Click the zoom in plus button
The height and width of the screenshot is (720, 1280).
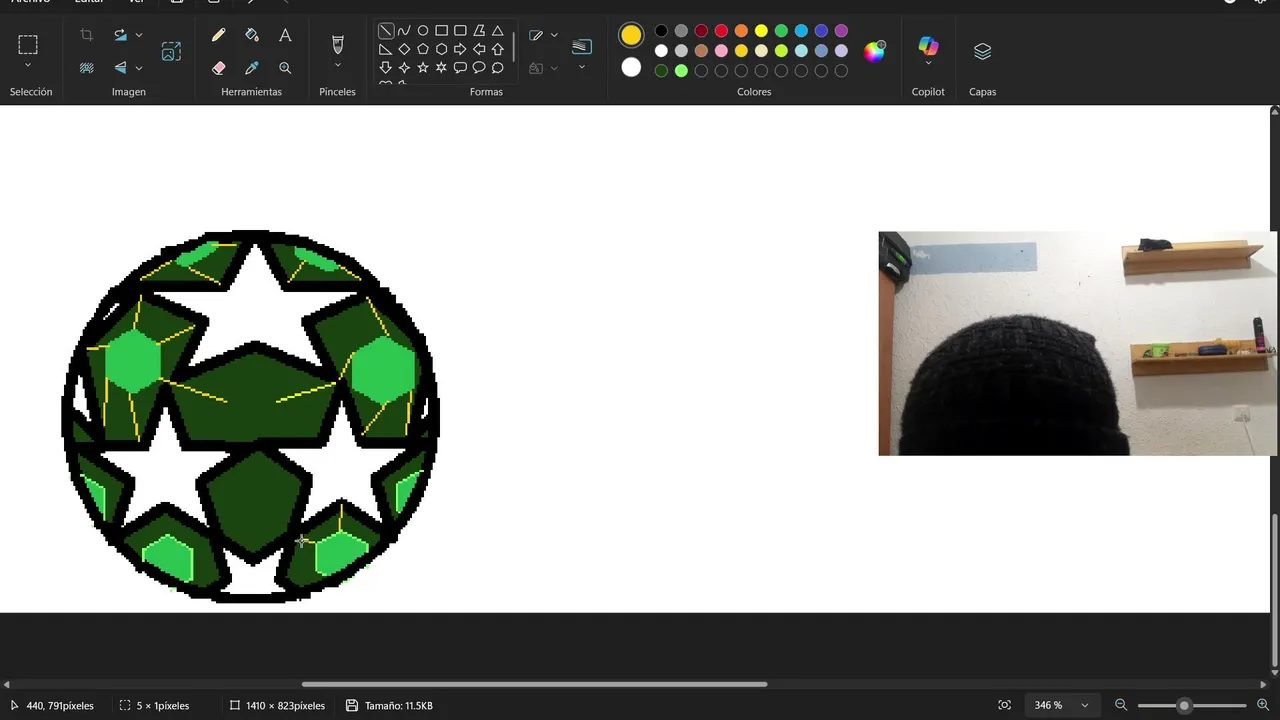click(x=1263, y=705)
